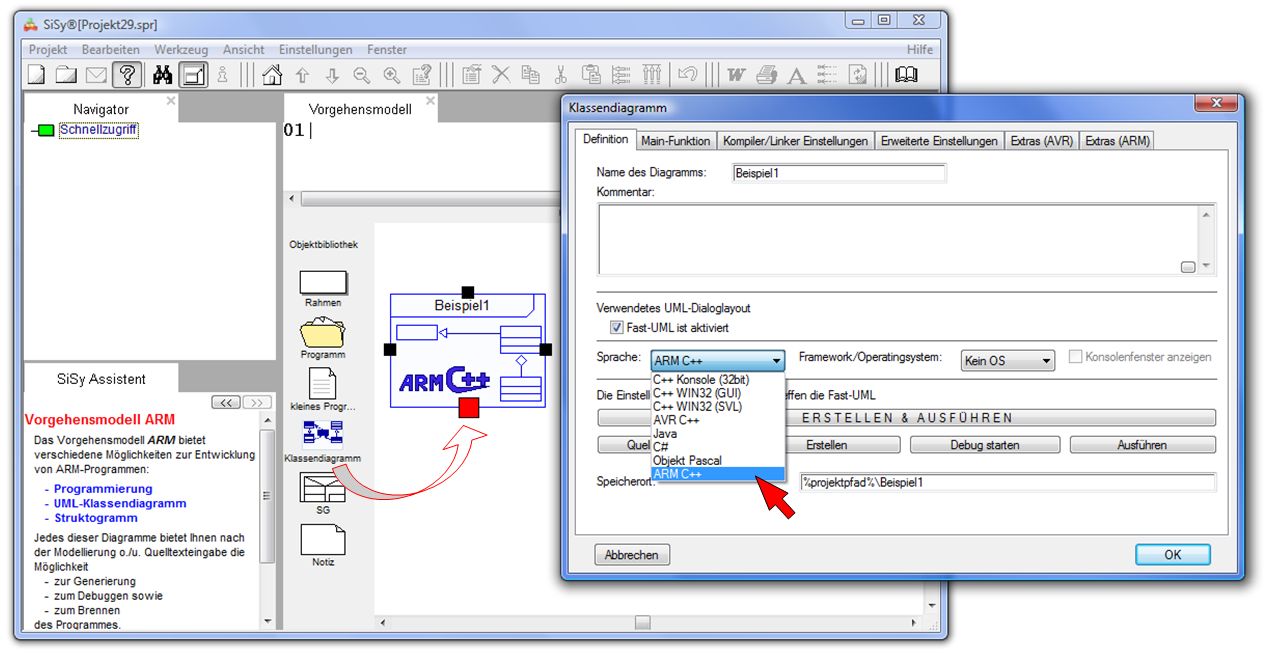Click the down arrow toolbar icon
Viewport: 1267px width, 655px height.
pos(332,75)
